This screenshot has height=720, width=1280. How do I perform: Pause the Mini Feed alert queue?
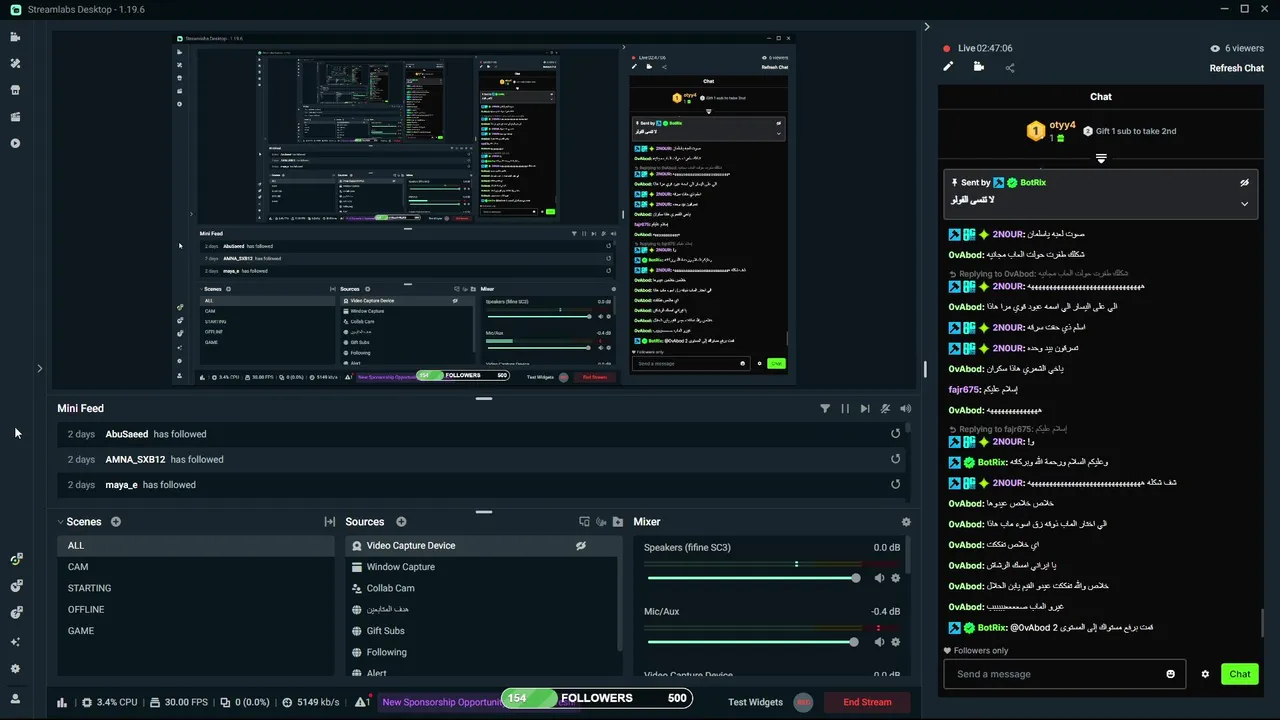(845, 408)
